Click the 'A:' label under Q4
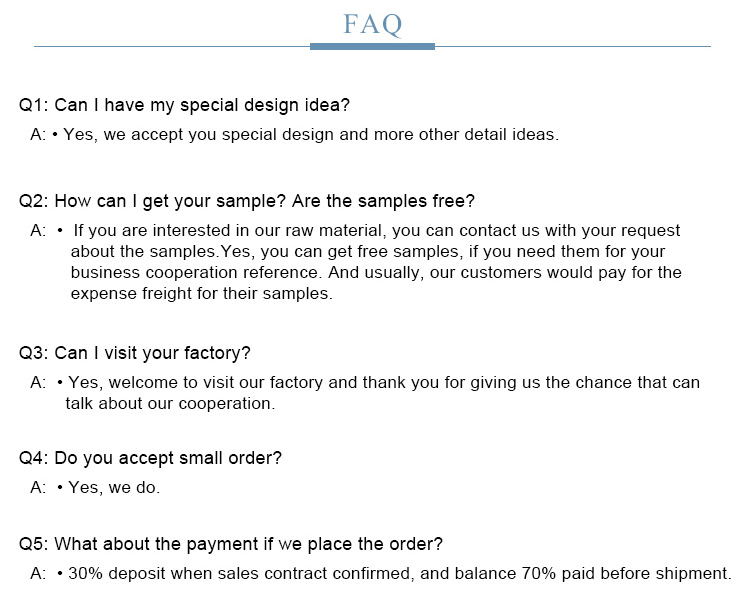750x595 pixels. coord(38,487)
